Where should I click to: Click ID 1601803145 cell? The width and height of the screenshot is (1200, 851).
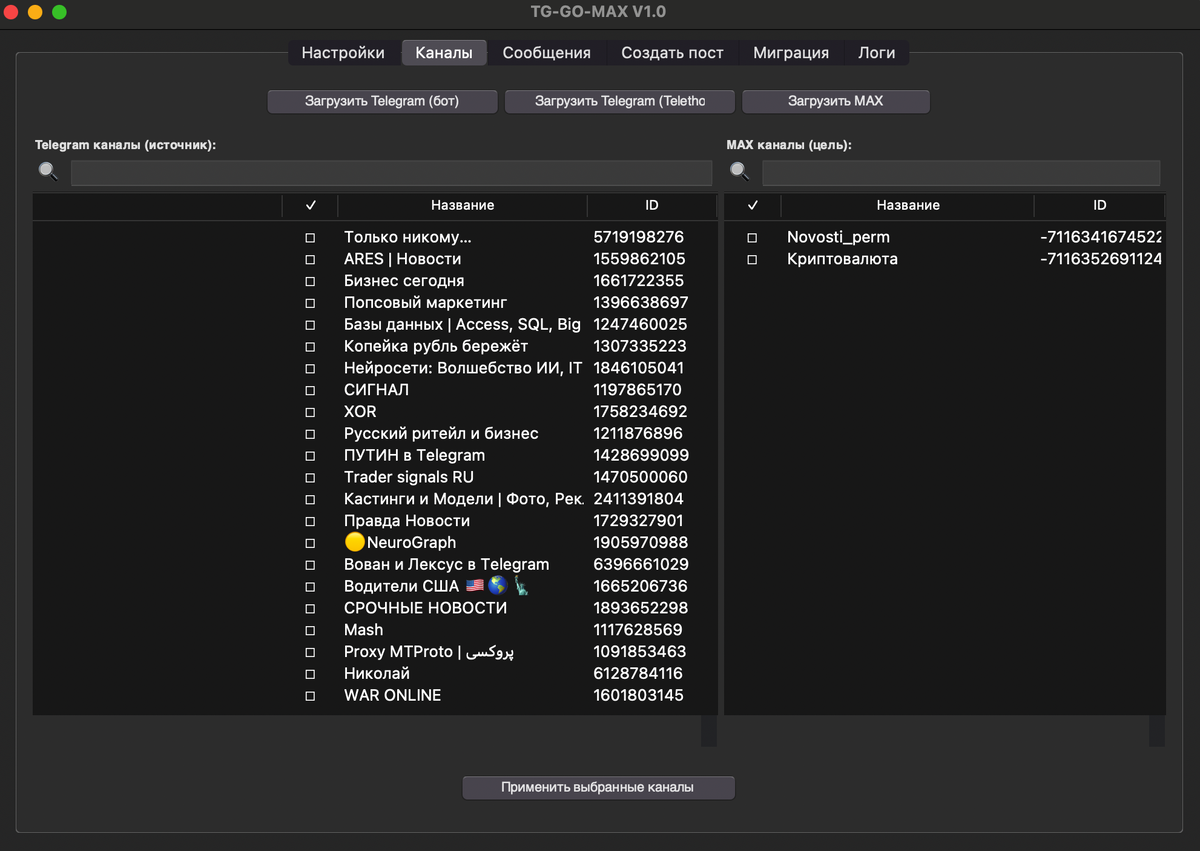(639, 696)
